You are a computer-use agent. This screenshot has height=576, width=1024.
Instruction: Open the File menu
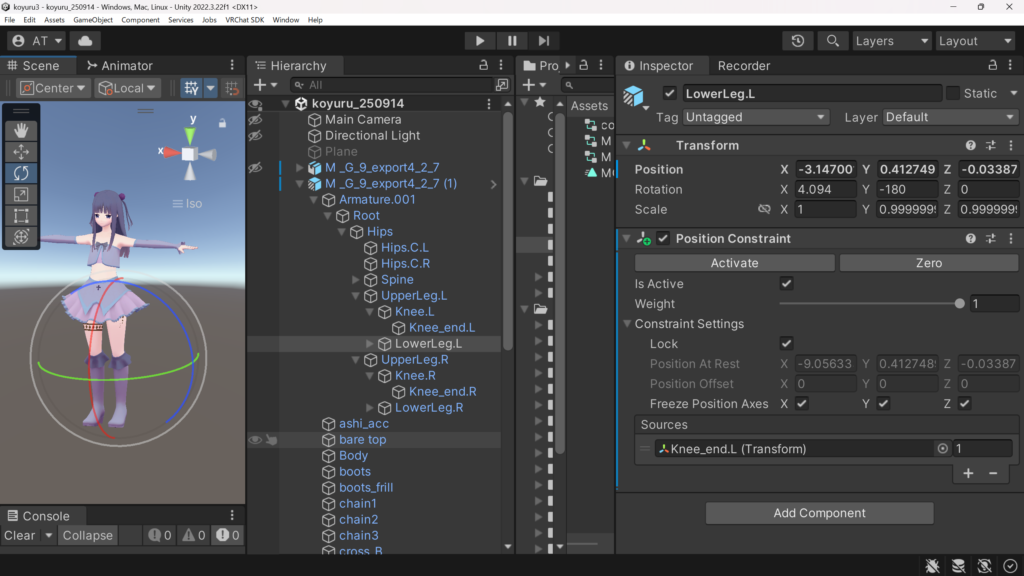click(9, 20)
